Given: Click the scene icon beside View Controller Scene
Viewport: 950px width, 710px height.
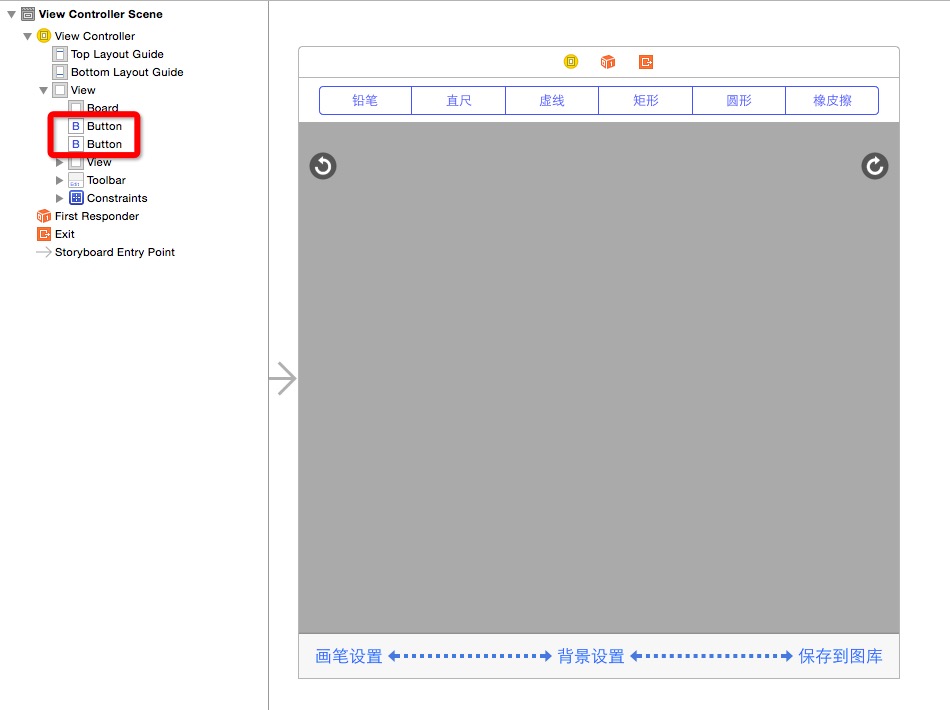Looking at the screenshot, I should pos(28,14).
